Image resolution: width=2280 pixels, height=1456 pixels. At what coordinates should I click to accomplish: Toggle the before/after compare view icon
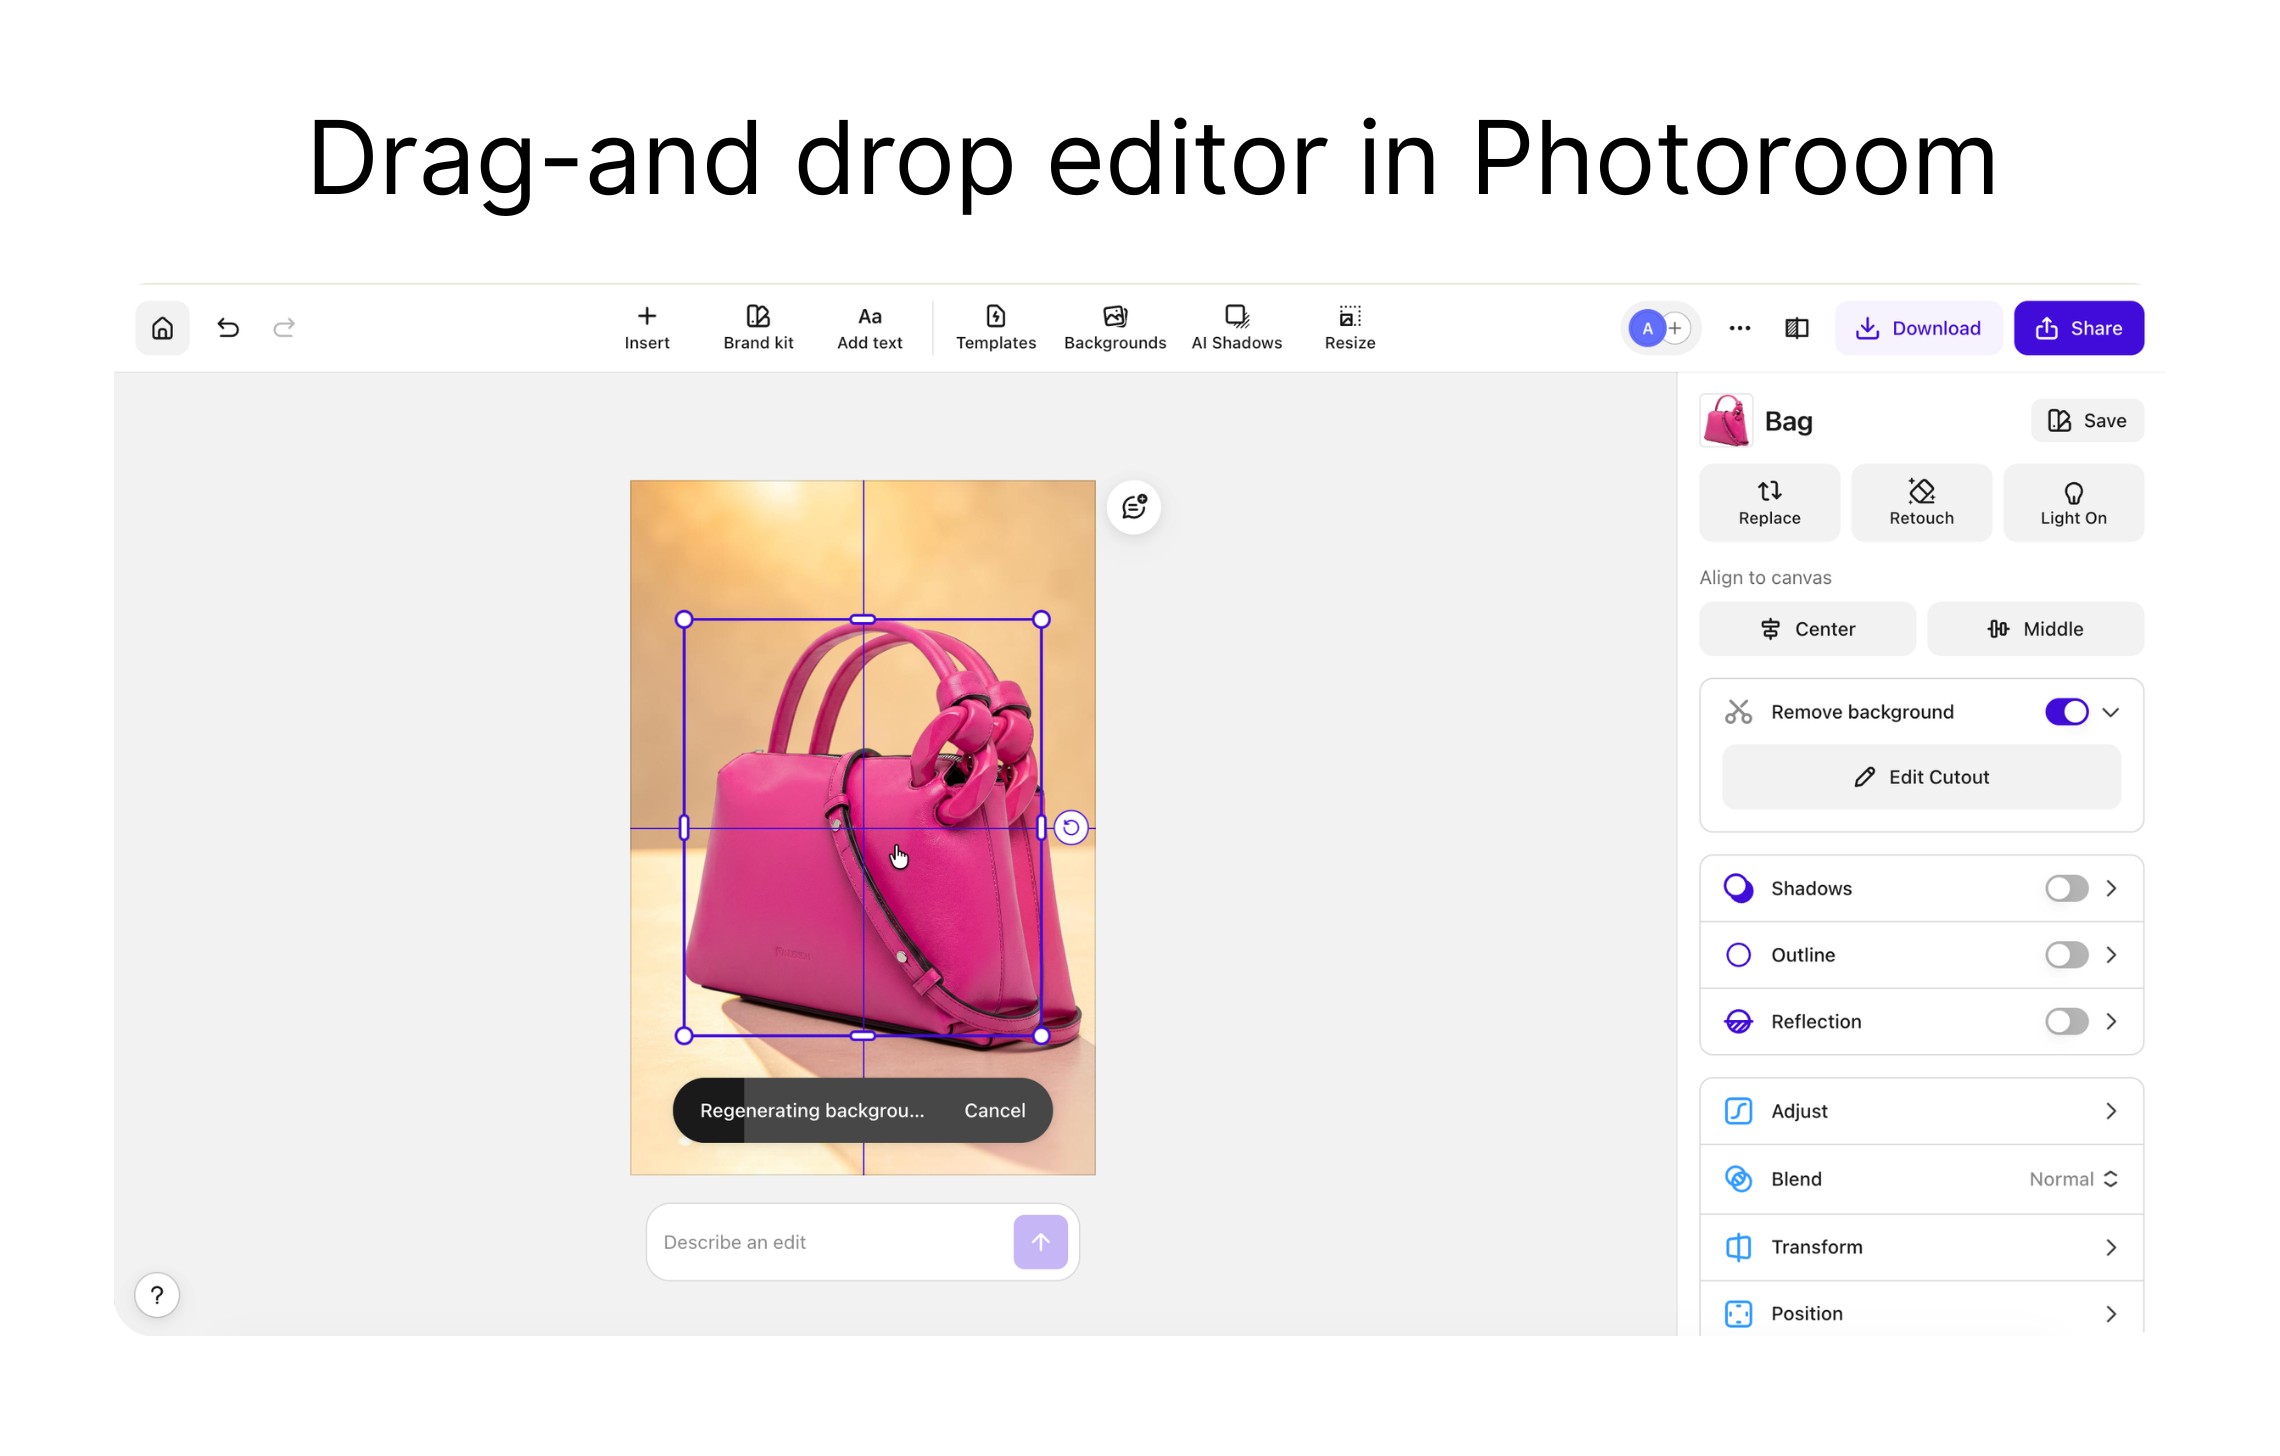(x=1796, y=328)
